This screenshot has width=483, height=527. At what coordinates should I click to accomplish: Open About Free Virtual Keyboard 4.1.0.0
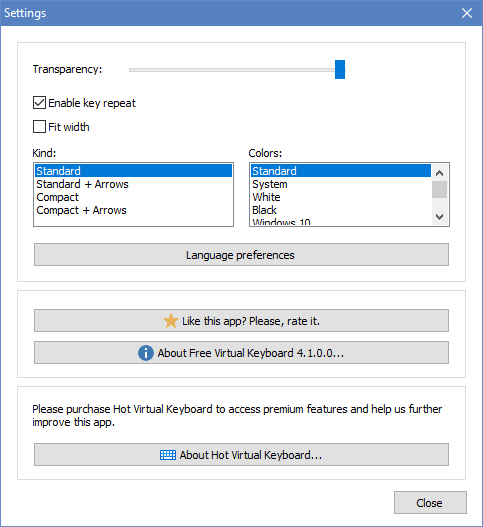[241, 353]
